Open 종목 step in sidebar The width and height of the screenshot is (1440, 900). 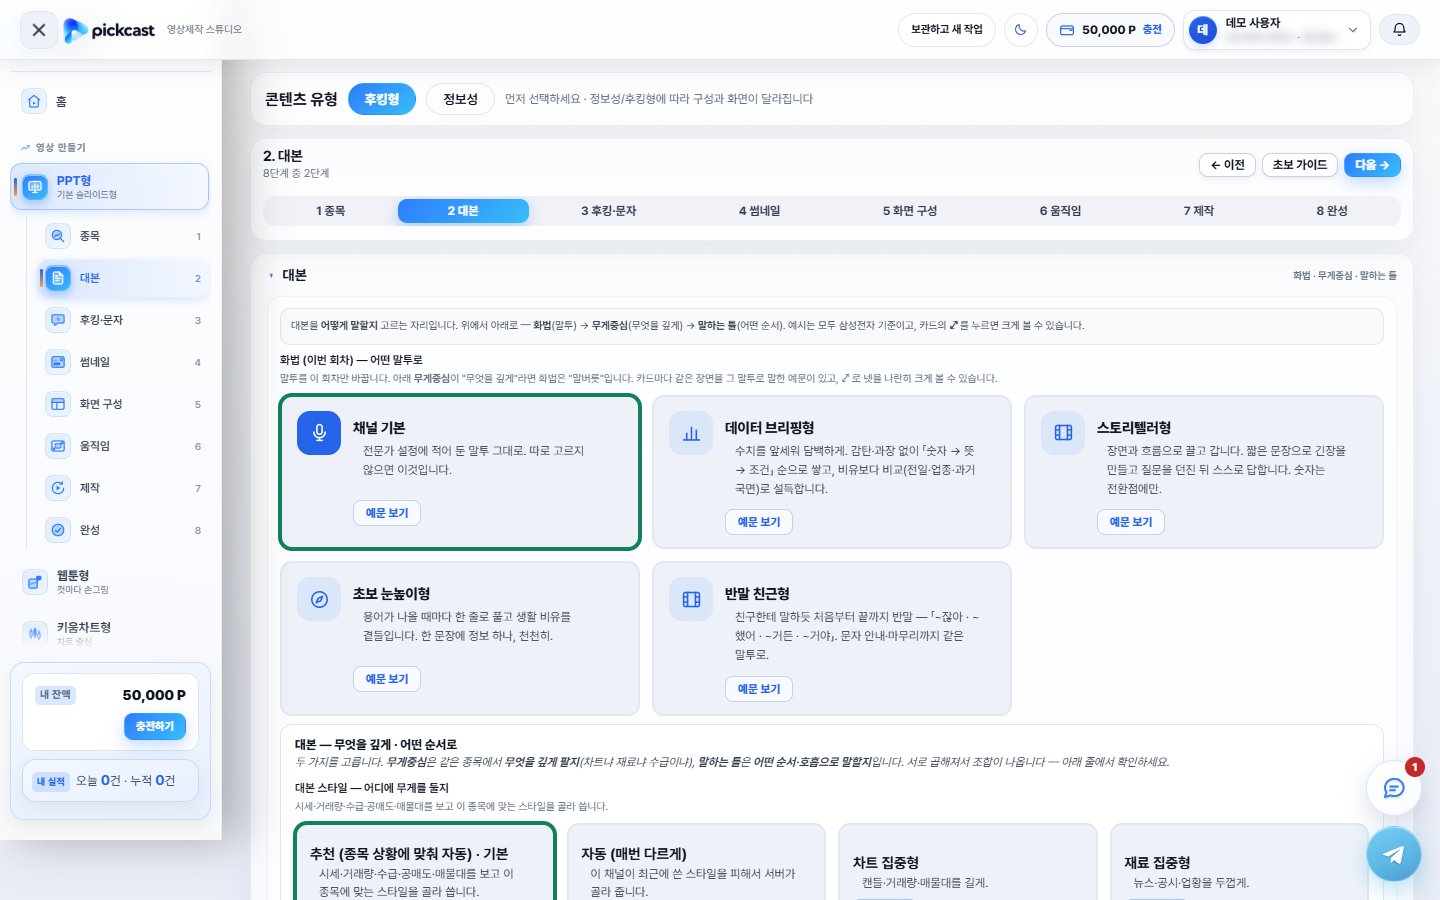(123, 236)
